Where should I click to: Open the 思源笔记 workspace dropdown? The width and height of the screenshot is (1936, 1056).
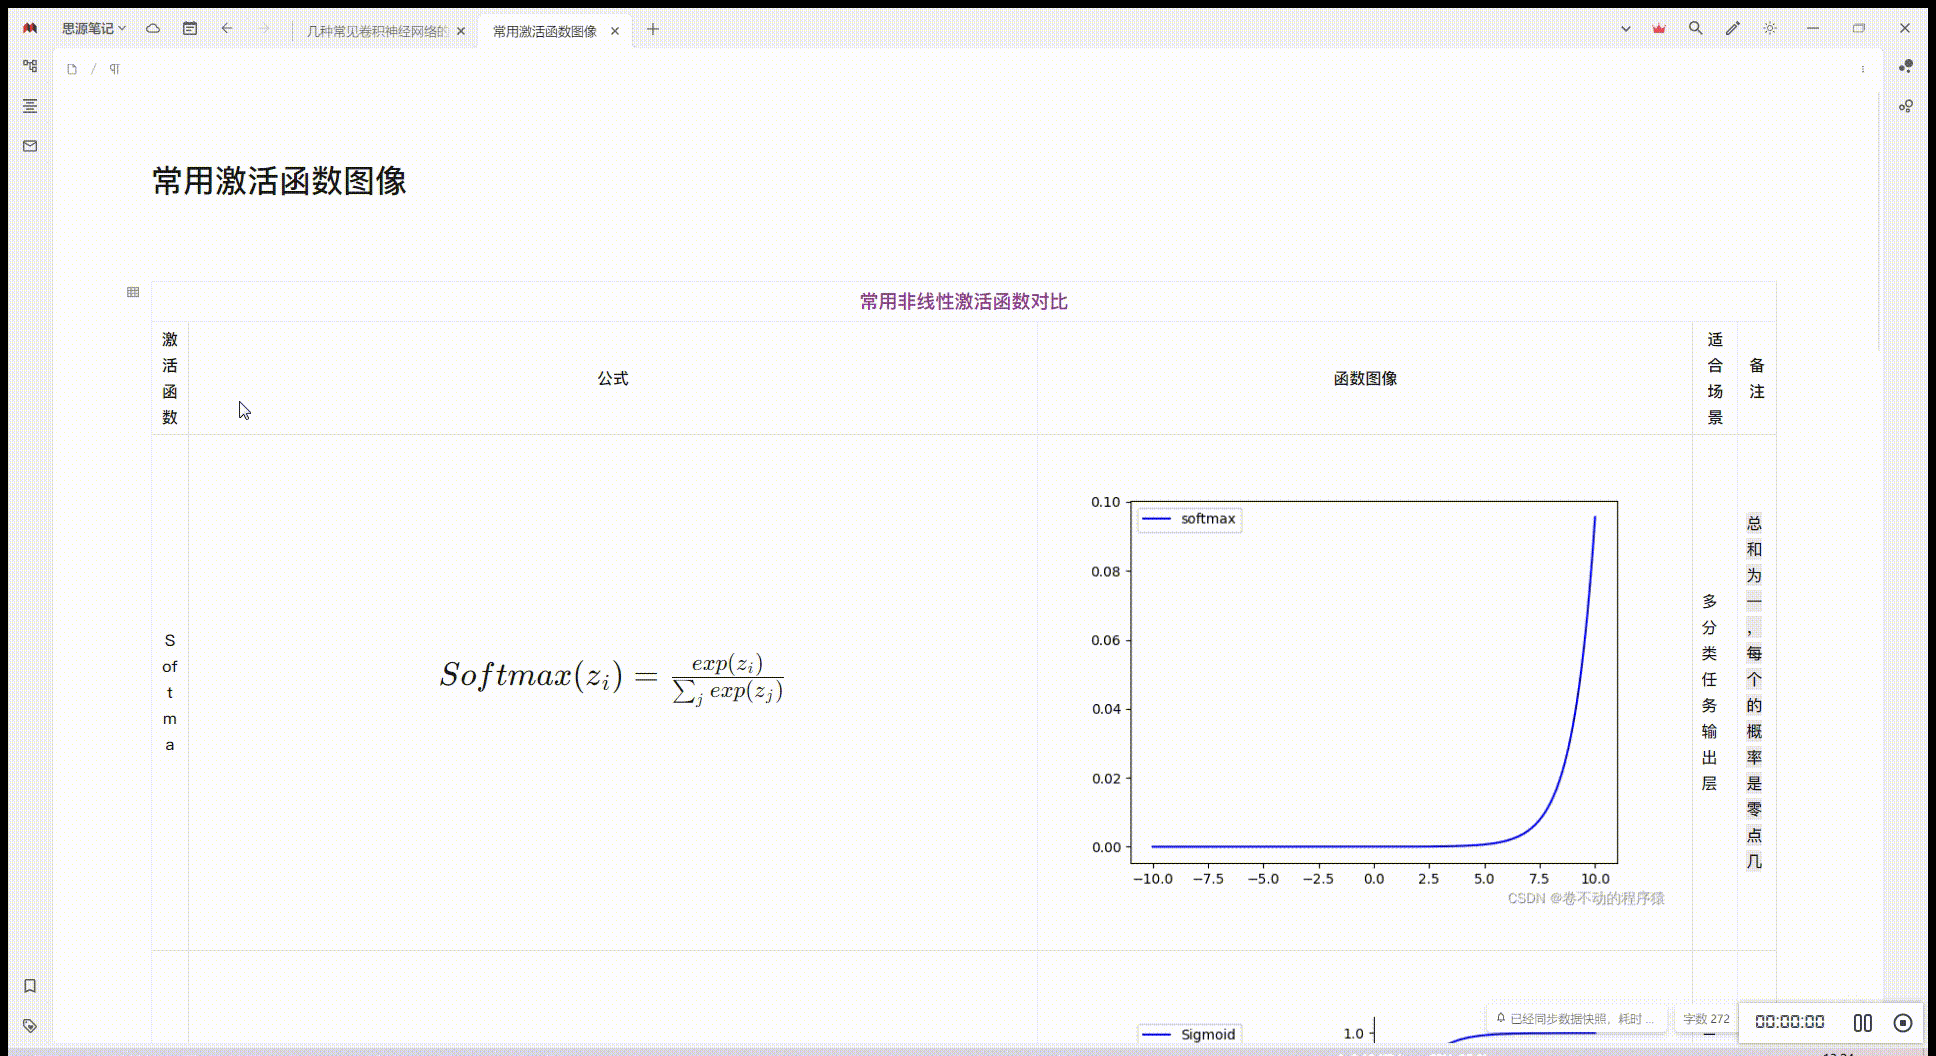(90, 28)
